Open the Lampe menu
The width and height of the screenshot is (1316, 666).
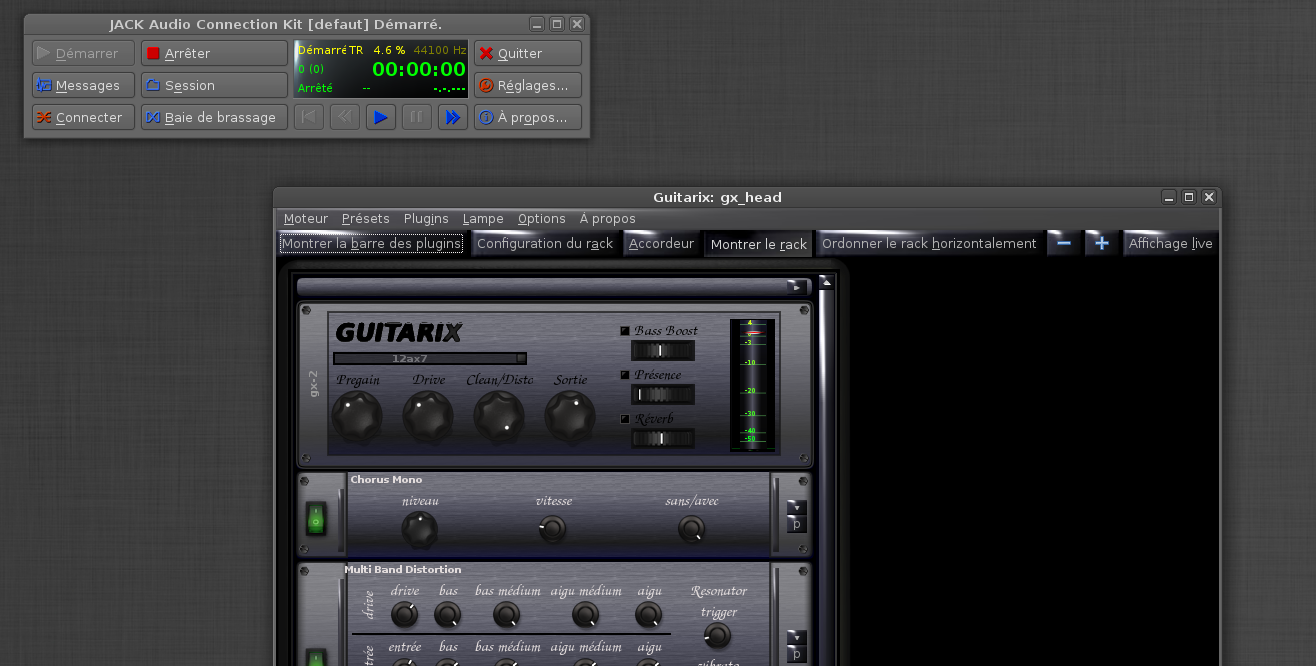483,219
